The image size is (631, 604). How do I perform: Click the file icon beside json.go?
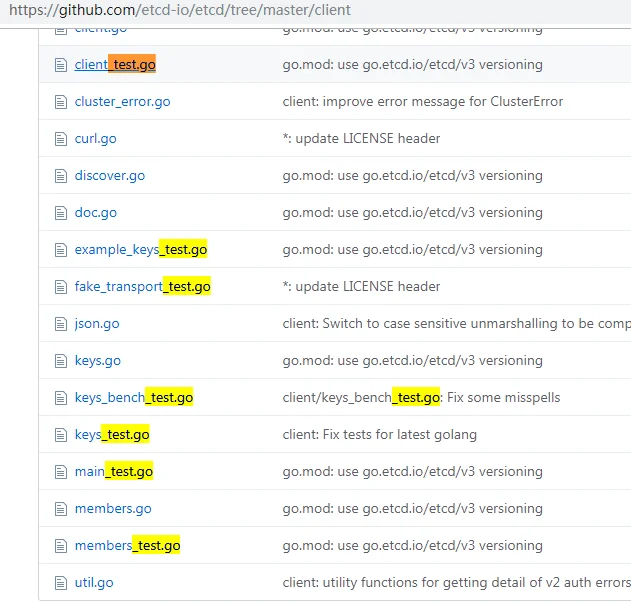click(59, 324)
